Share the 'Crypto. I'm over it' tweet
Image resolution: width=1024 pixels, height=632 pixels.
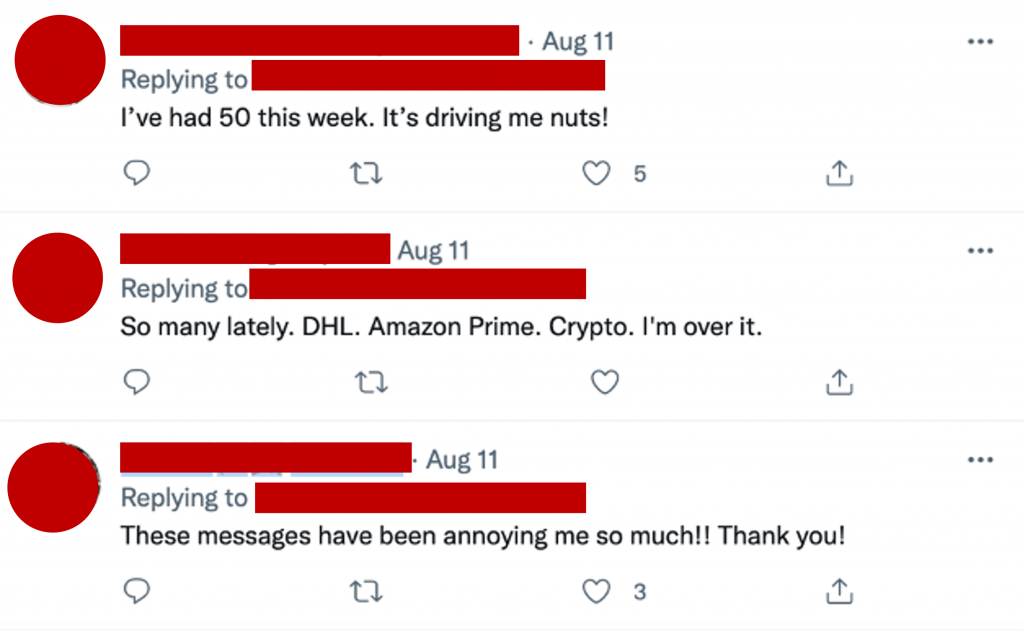pos(839,382)
